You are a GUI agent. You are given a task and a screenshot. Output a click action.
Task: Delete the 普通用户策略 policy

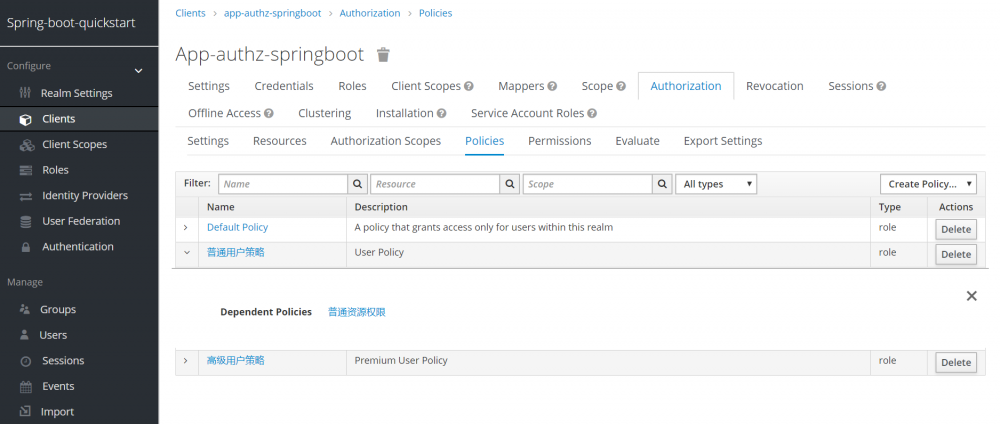tap(955, 254)
